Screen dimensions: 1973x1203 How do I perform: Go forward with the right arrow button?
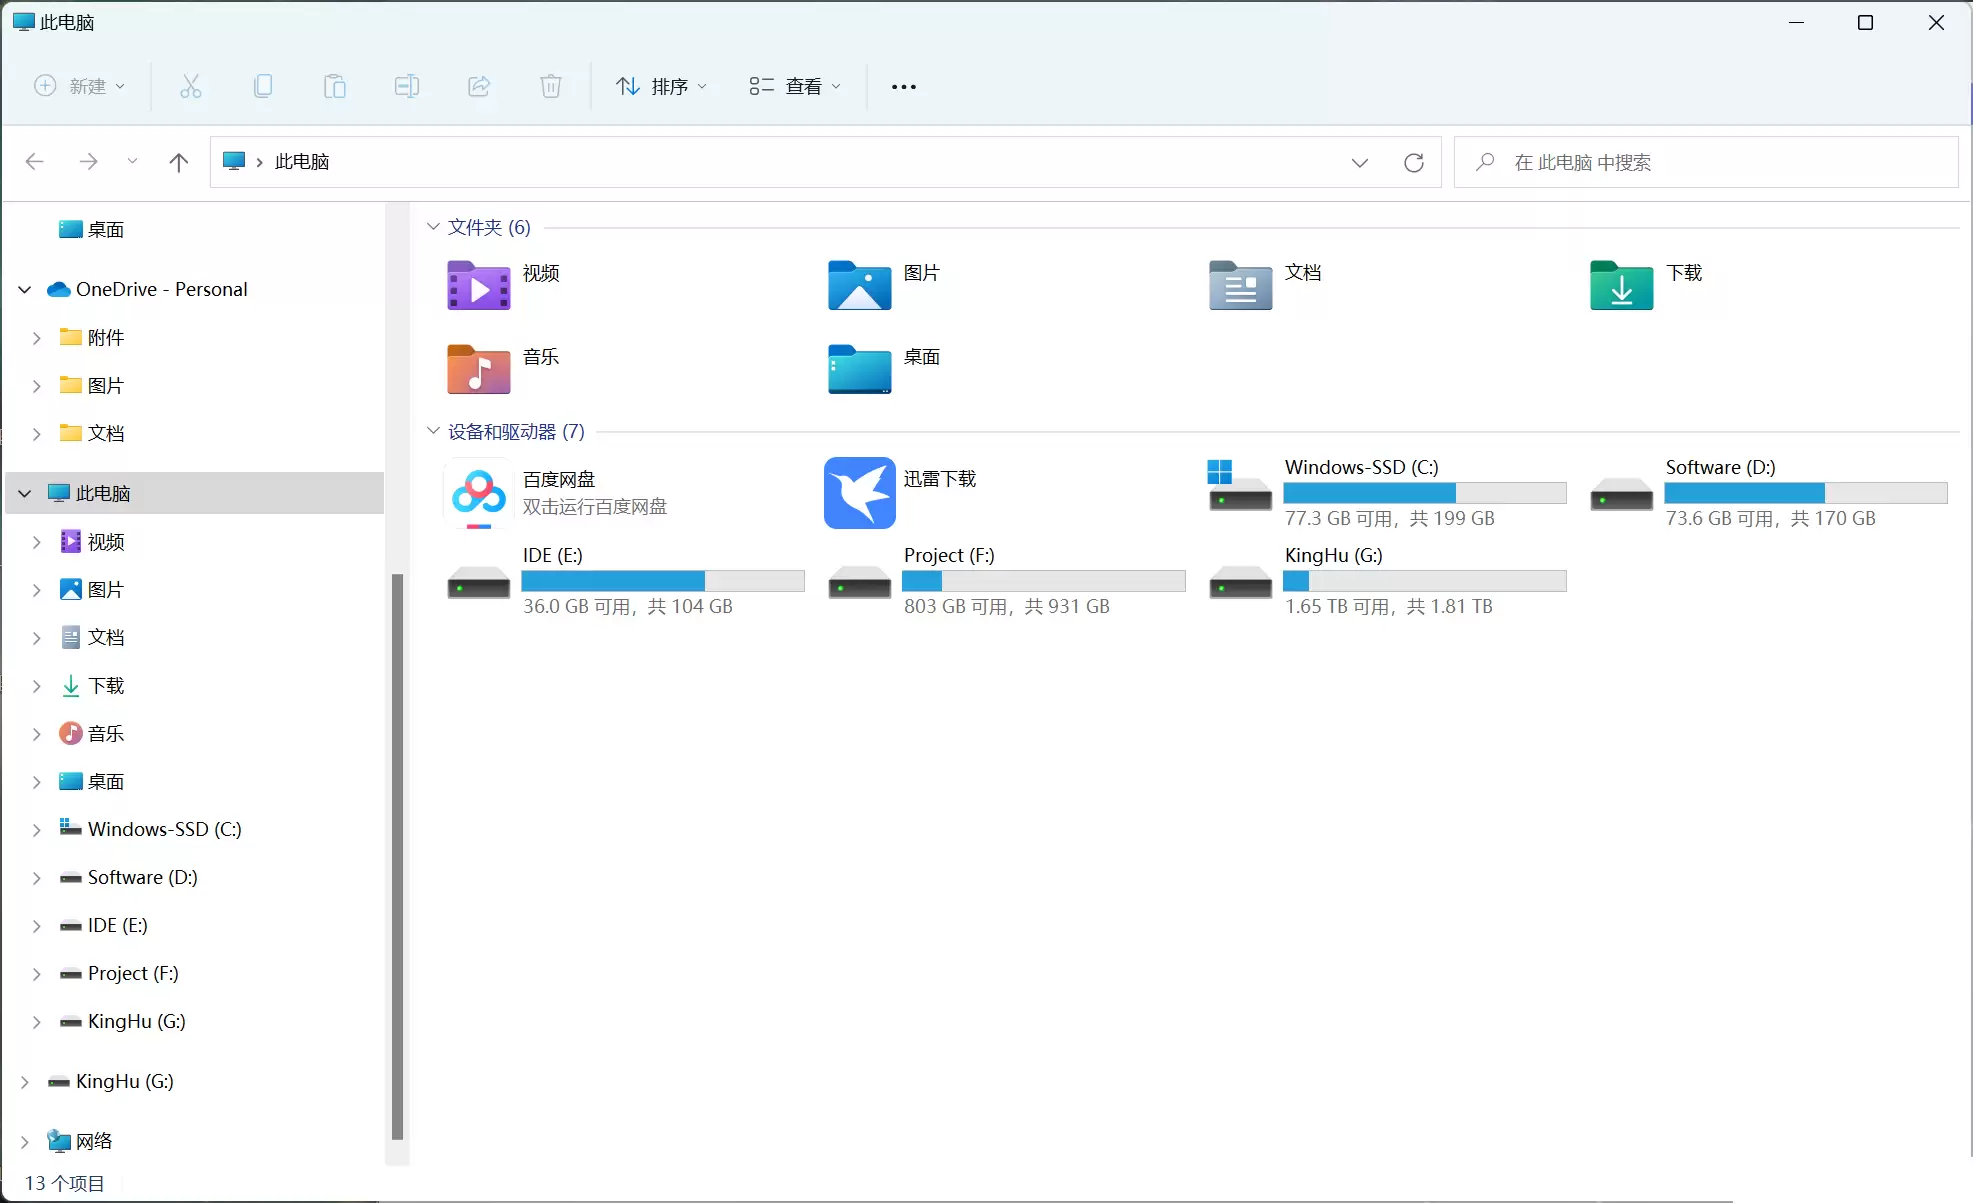pyautogui.click(x=89, y=162)
